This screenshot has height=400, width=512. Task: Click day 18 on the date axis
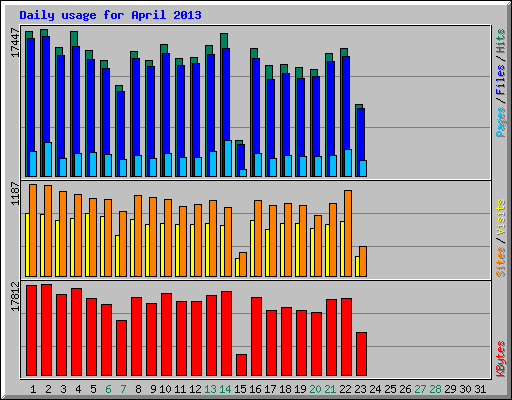coord(285,389)
